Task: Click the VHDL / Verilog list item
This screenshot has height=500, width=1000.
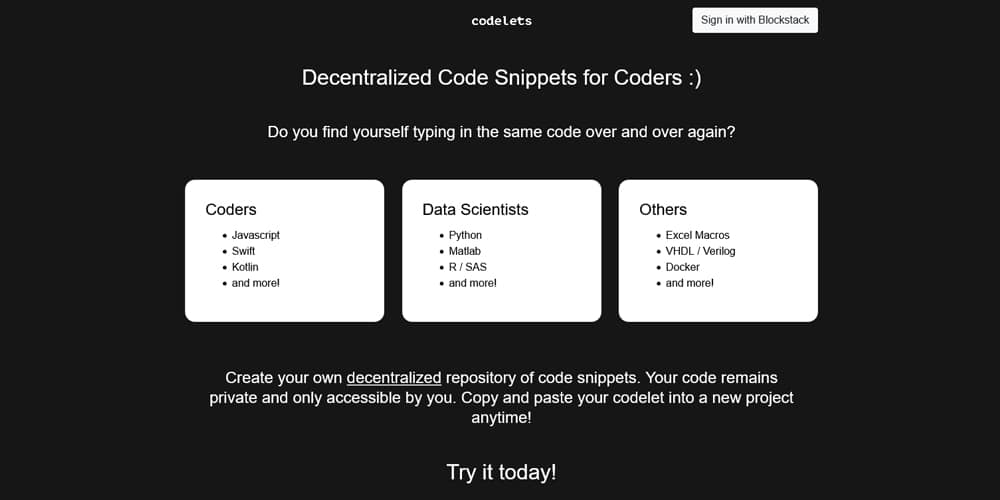Action: coord(700,251)
